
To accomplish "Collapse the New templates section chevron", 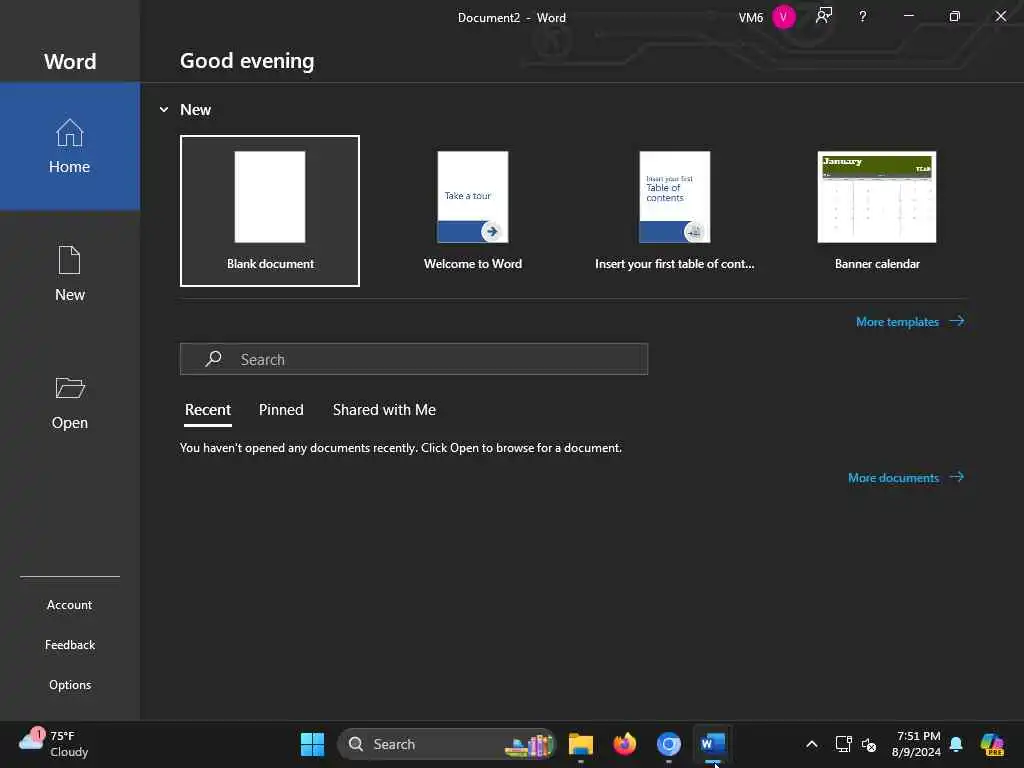I will 164,110.
